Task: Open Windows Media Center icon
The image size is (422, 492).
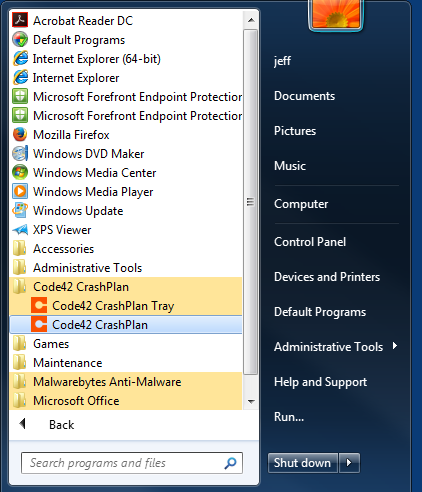Action: pos(20,172)
